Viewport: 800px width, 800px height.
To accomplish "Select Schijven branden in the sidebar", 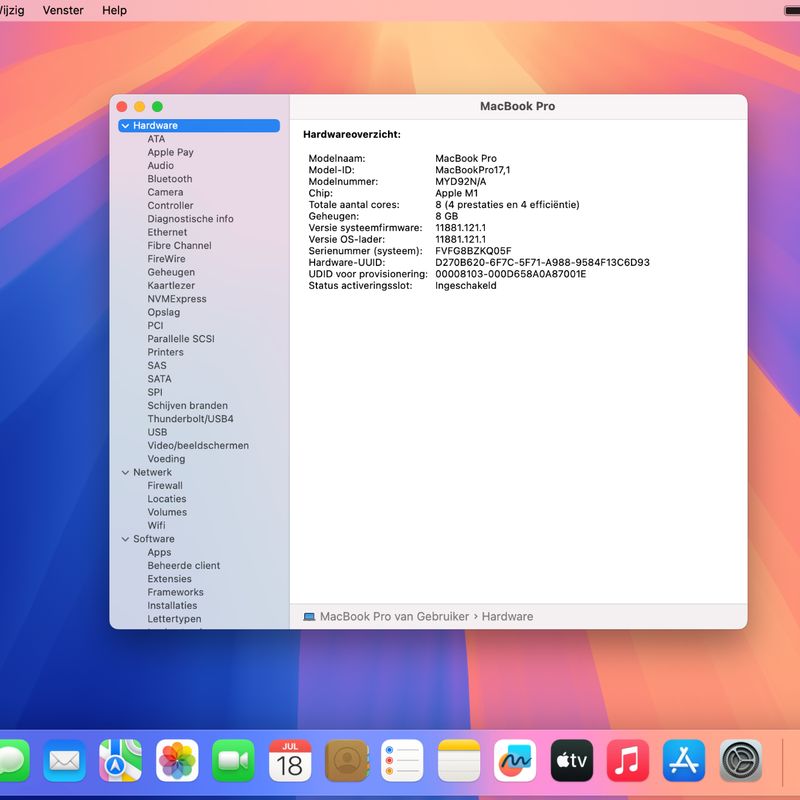I will (188, 405).
